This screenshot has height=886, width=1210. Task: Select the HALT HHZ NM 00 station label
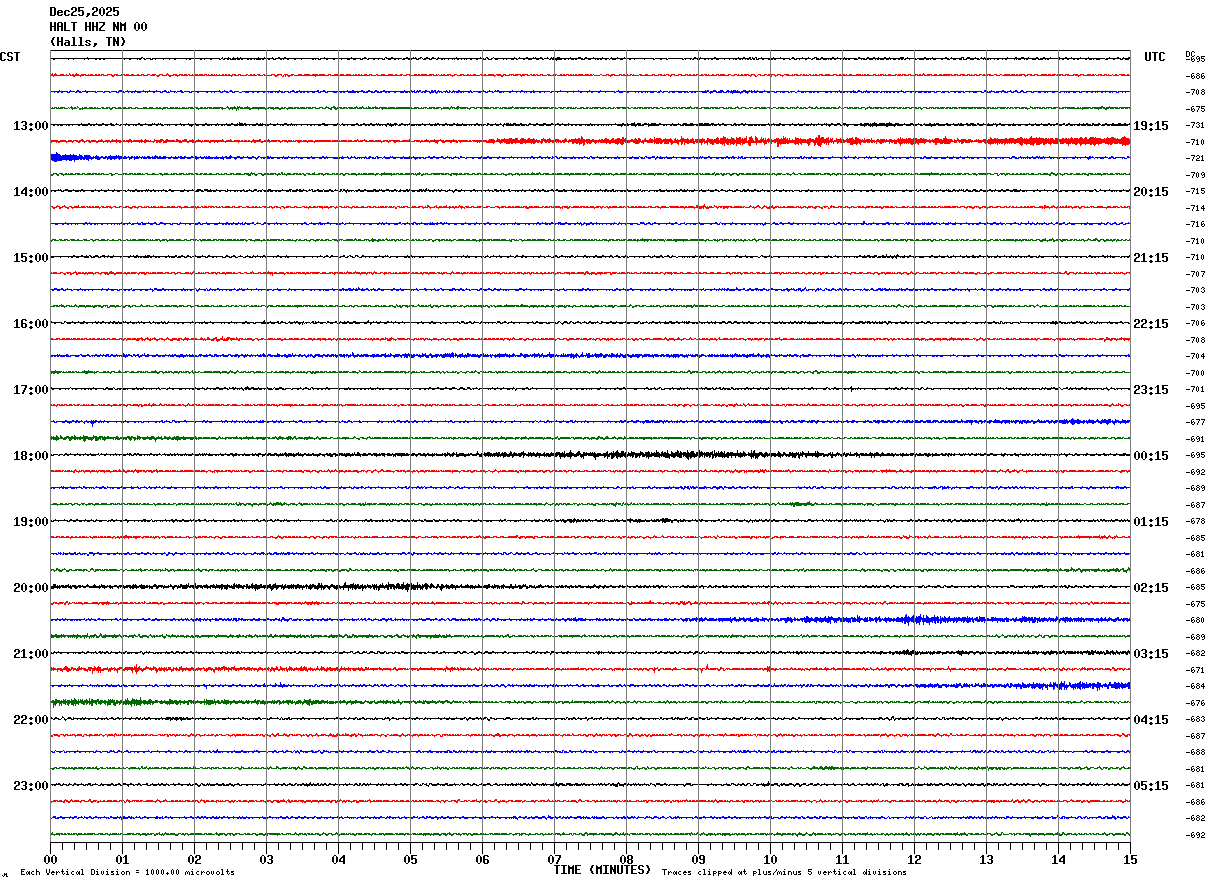[x=98, y=27]
